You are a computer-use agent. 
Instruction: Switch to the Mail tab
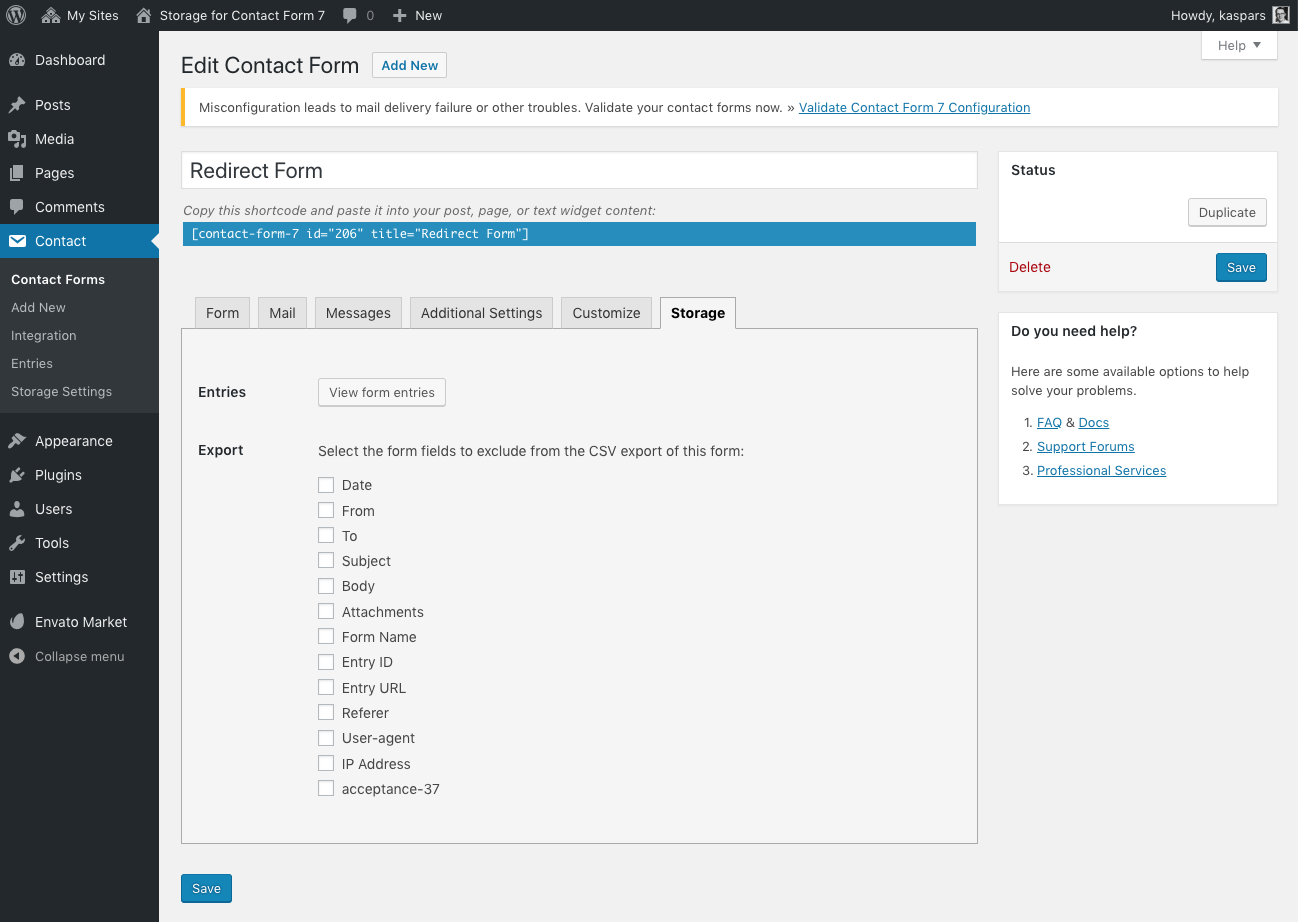(x=281, y=312)
